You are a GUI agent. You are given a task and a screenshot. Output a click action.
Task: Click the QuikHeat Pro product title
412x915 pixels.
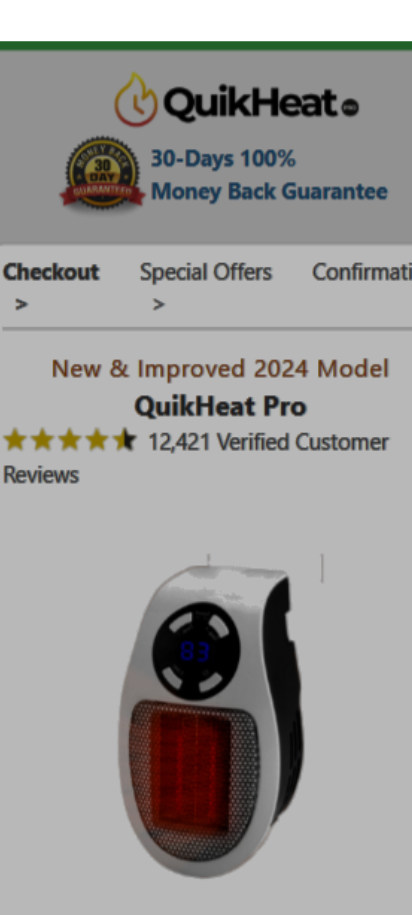click(x=220, y=406)
